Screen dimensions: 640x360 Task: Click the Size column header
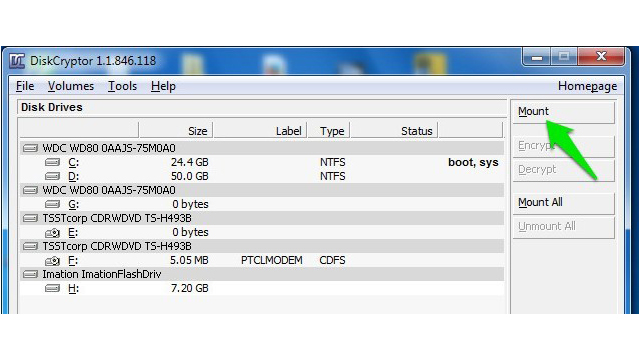click(x=176, y=131)
